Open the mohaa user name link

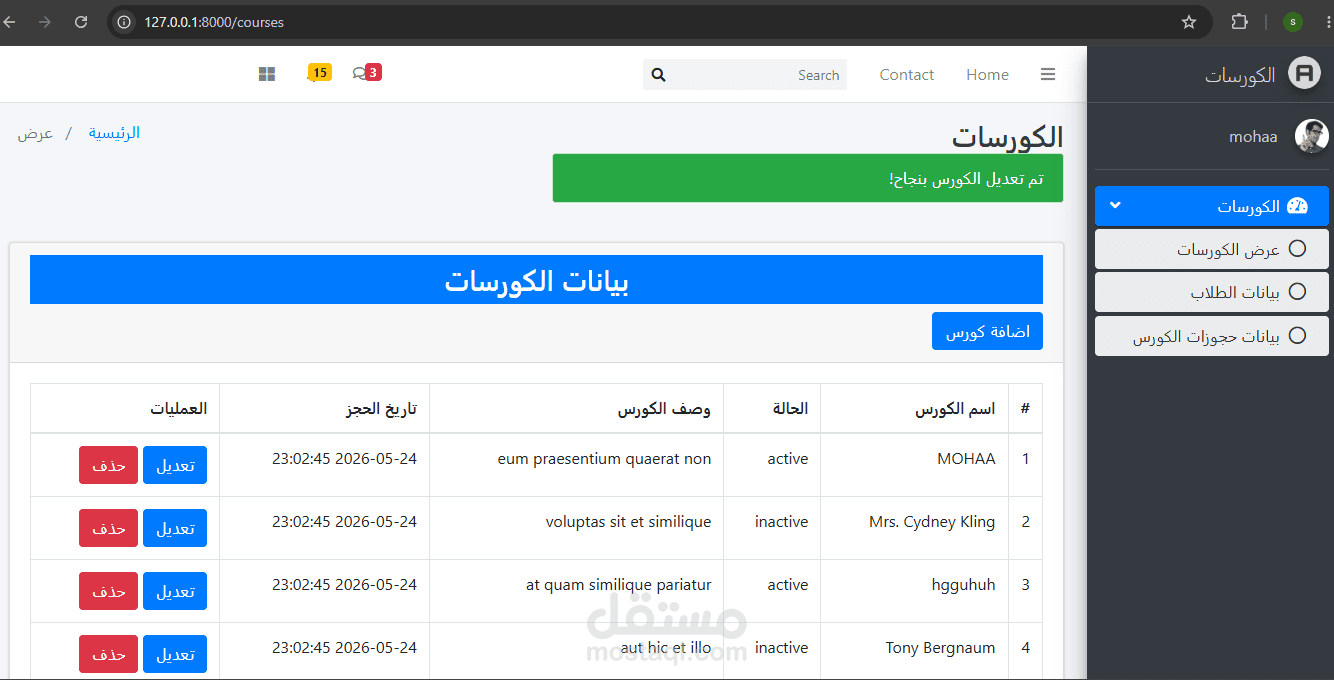[x=1253, y=137]
